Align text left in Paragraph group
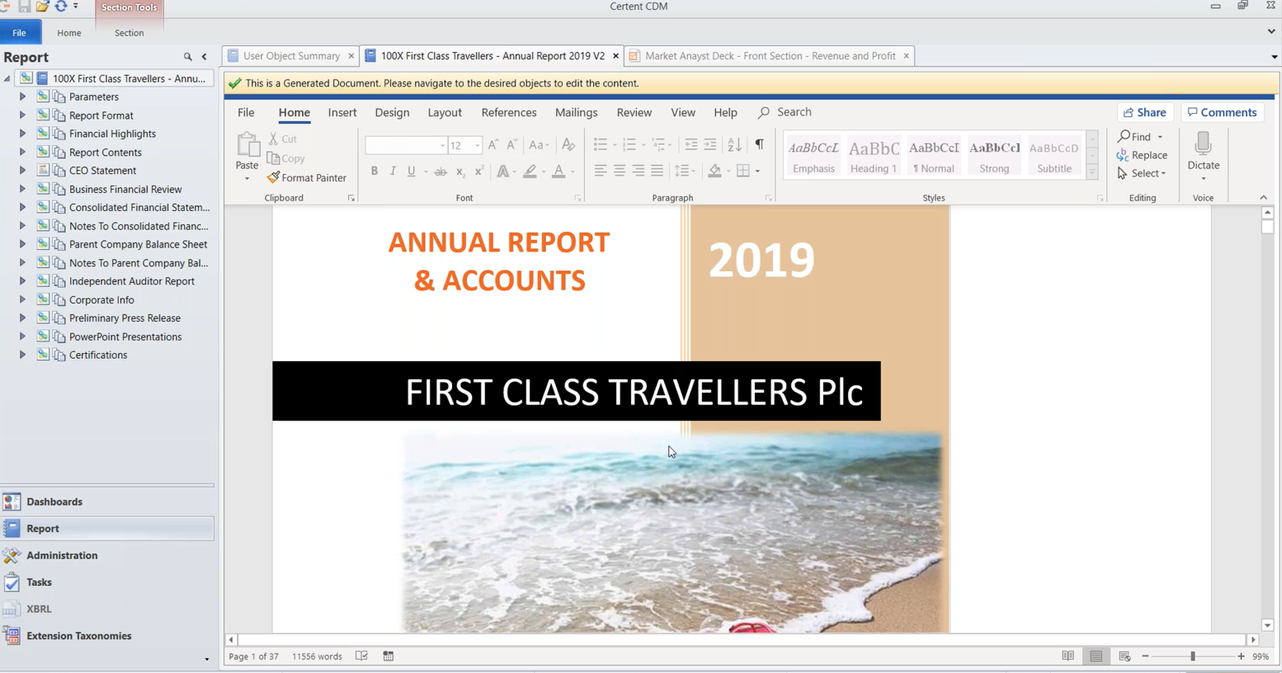The height and width of the screenshot is (673, 1282). 600,172
